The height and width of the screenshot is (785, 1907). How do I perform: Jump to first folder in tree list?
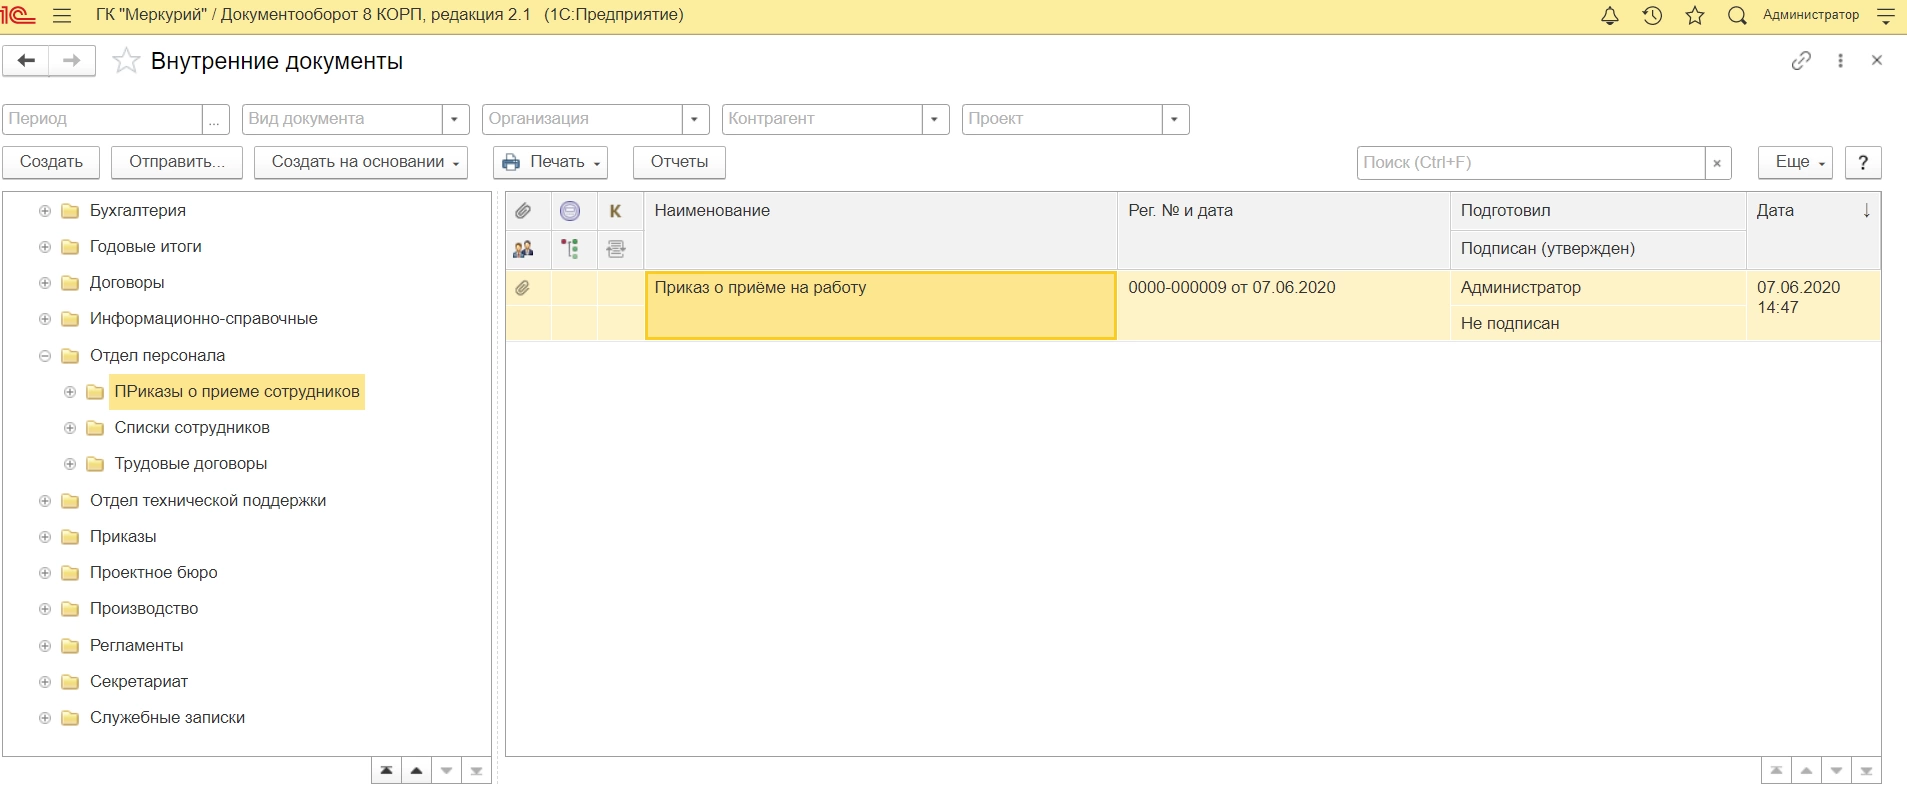click(386, 771)
